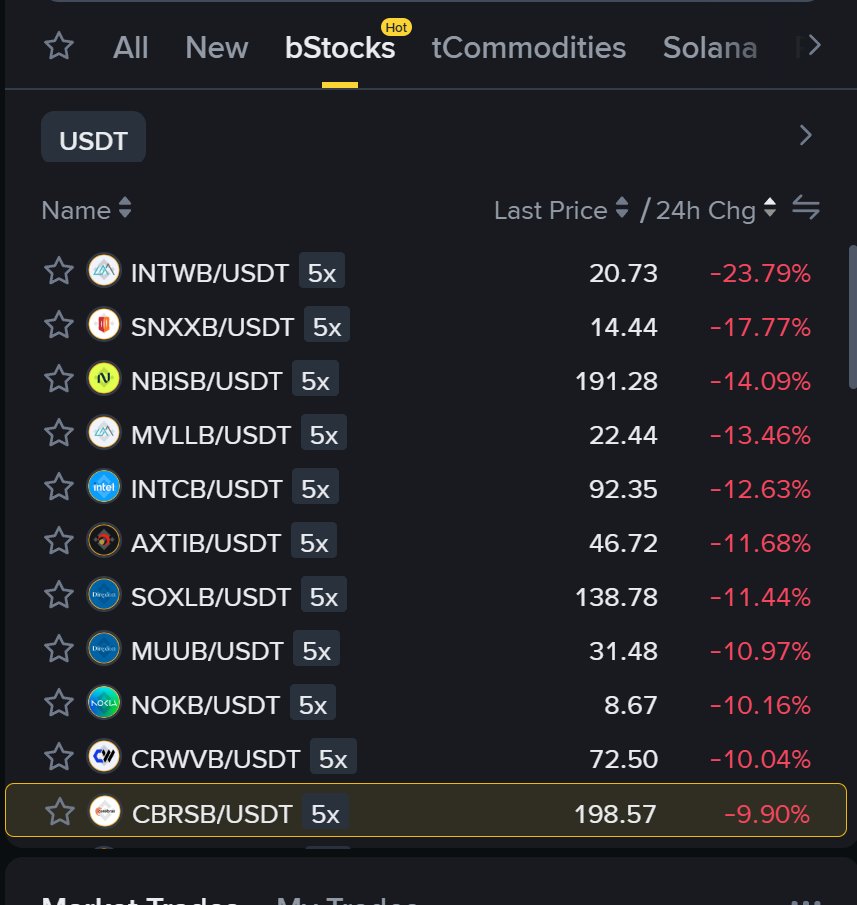Click the NBISB green coin logo
Image resolution: width=857 pixels, height=905 pixels.
[x=104, y=379]
